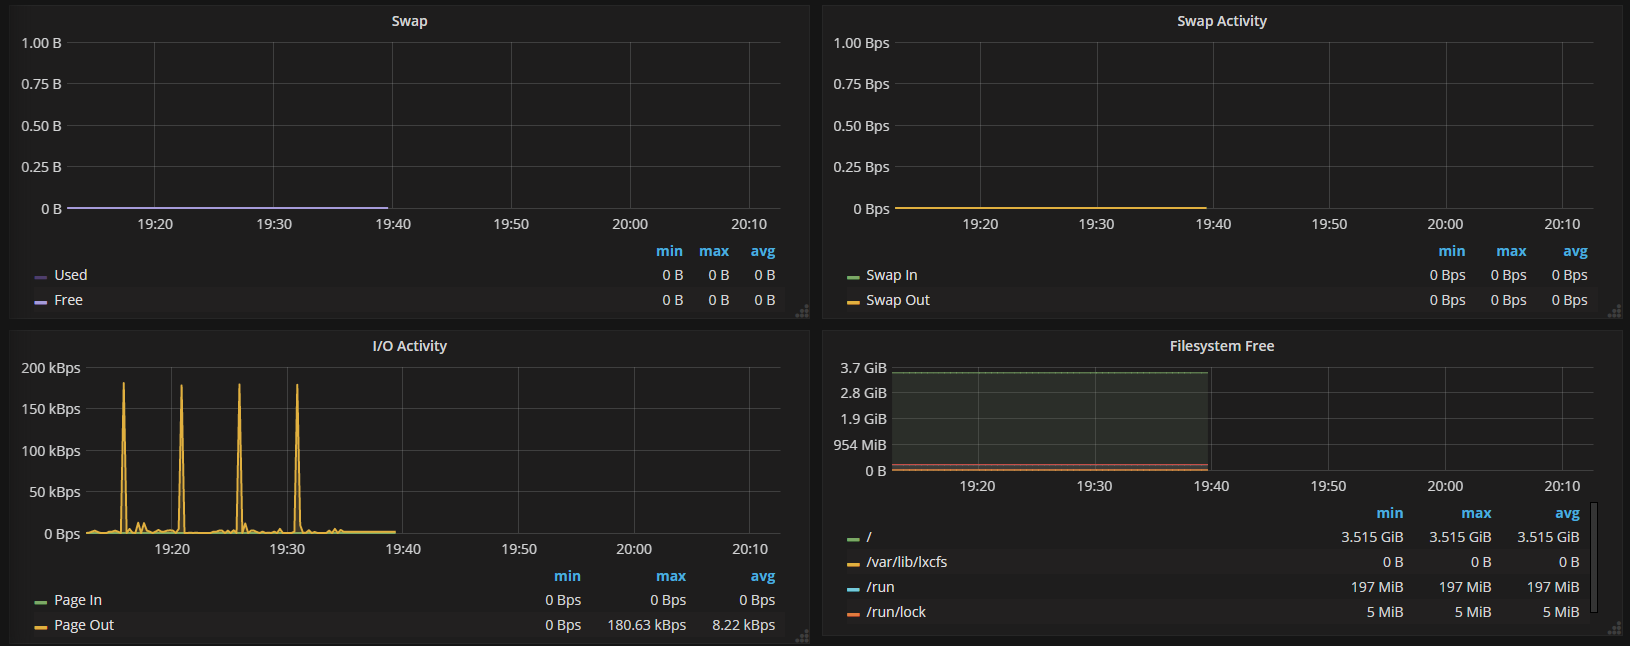Click the /run legend color swatch
1630x646 pixels.
(x=853, y=589)
